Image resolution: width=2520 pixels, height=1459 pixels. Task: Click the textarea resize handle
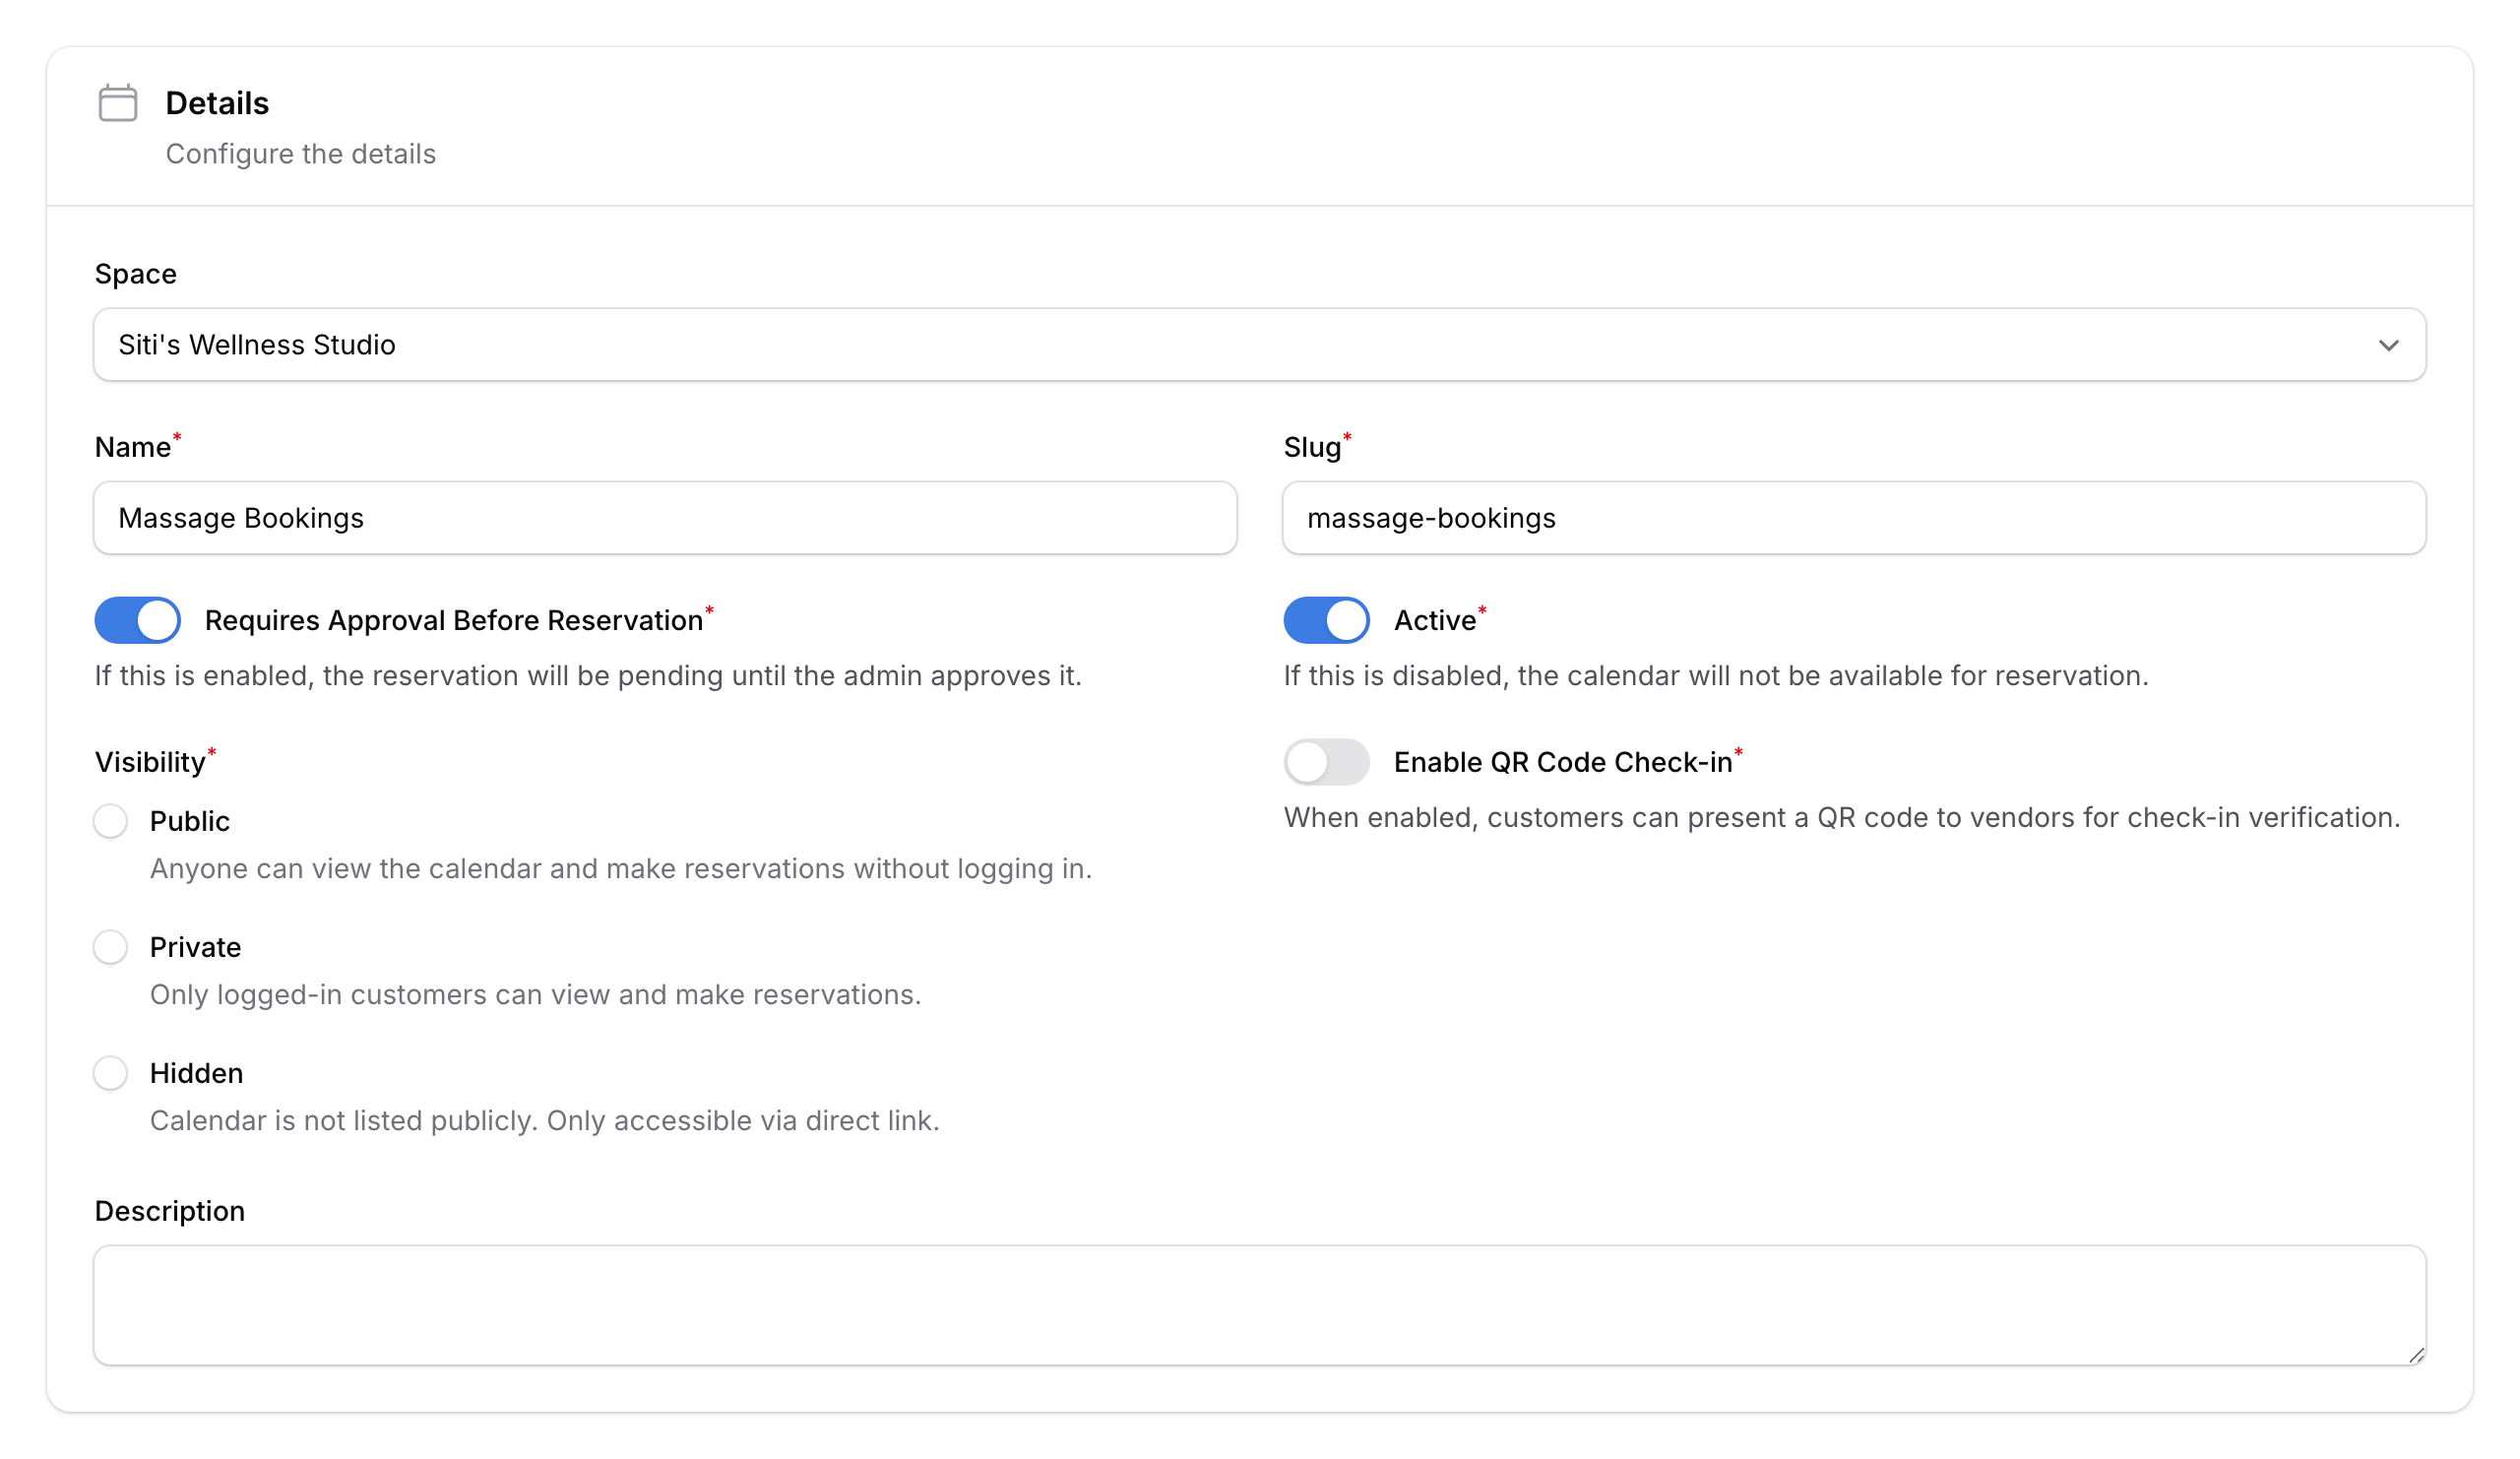[2415, 1356]
